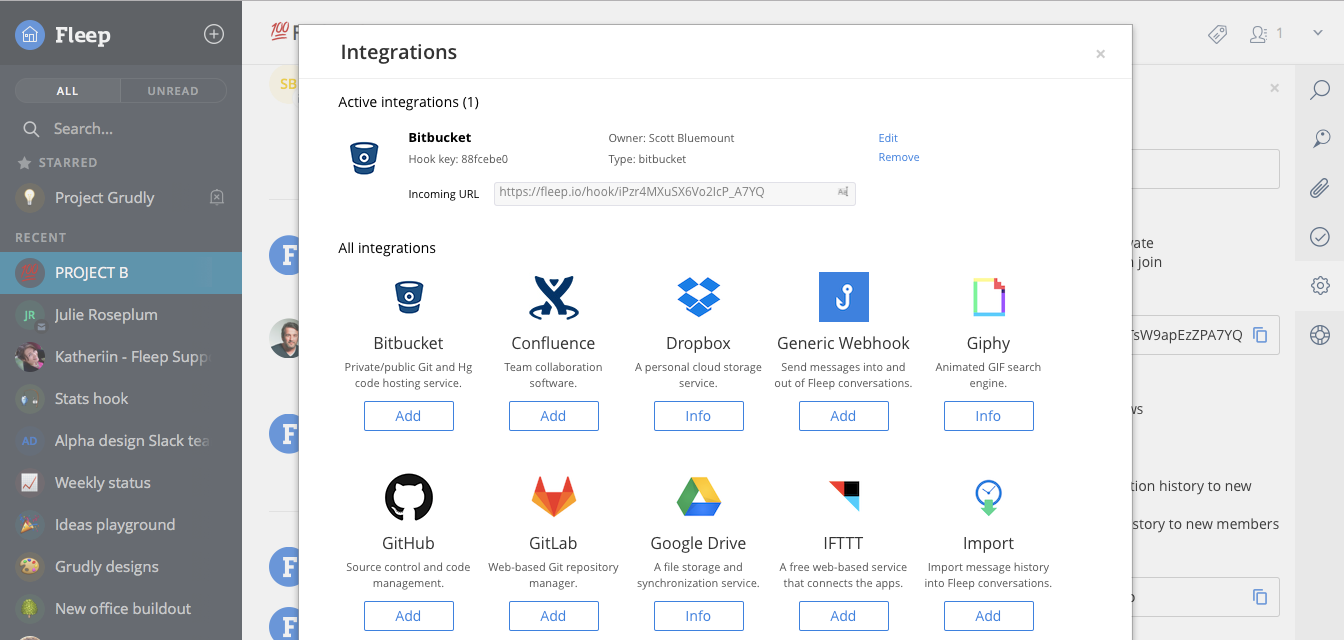Click the Confluence logo
Image resolution: width=1344 pixels, height=640 pixels.
tap(553, 297)
